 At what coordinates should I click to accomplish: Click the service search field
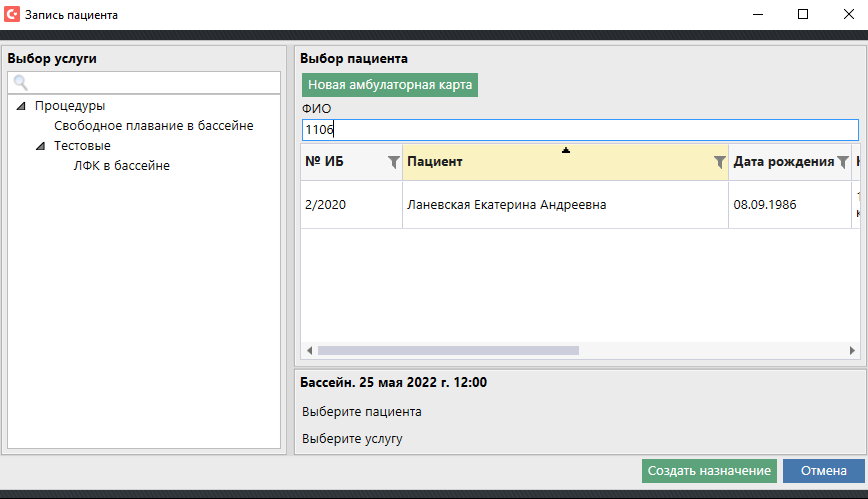click(x=150, y=83)
